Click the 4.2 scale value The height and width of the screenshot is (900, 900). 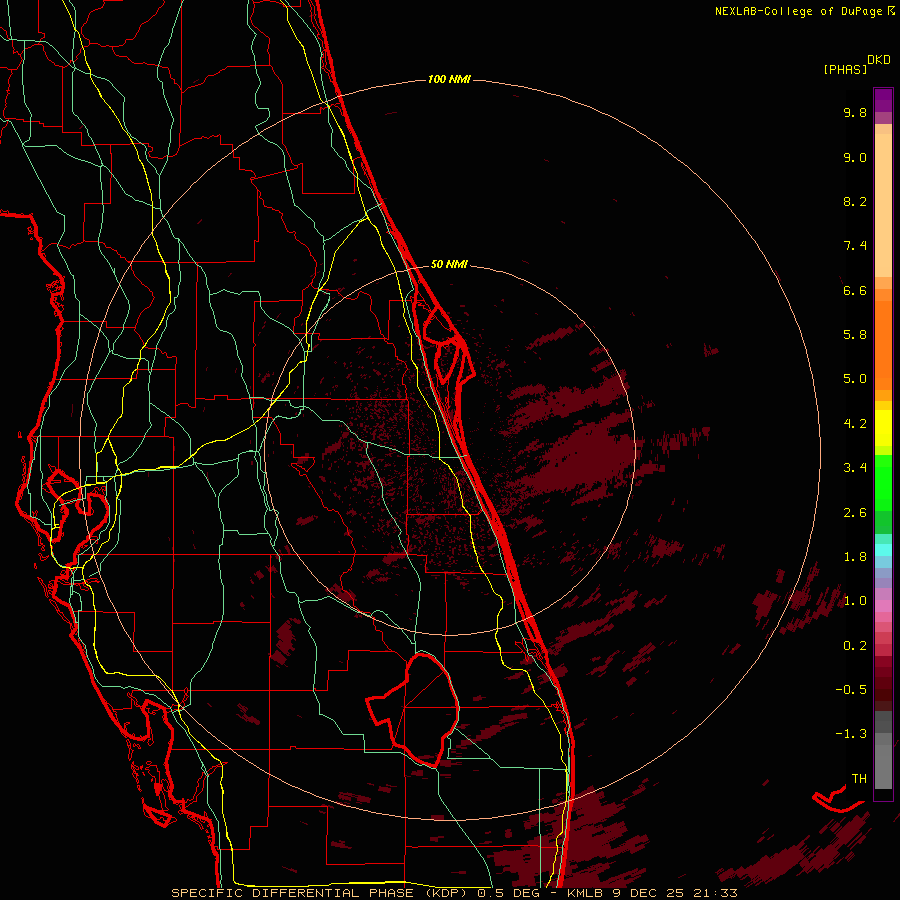[855, 424]
